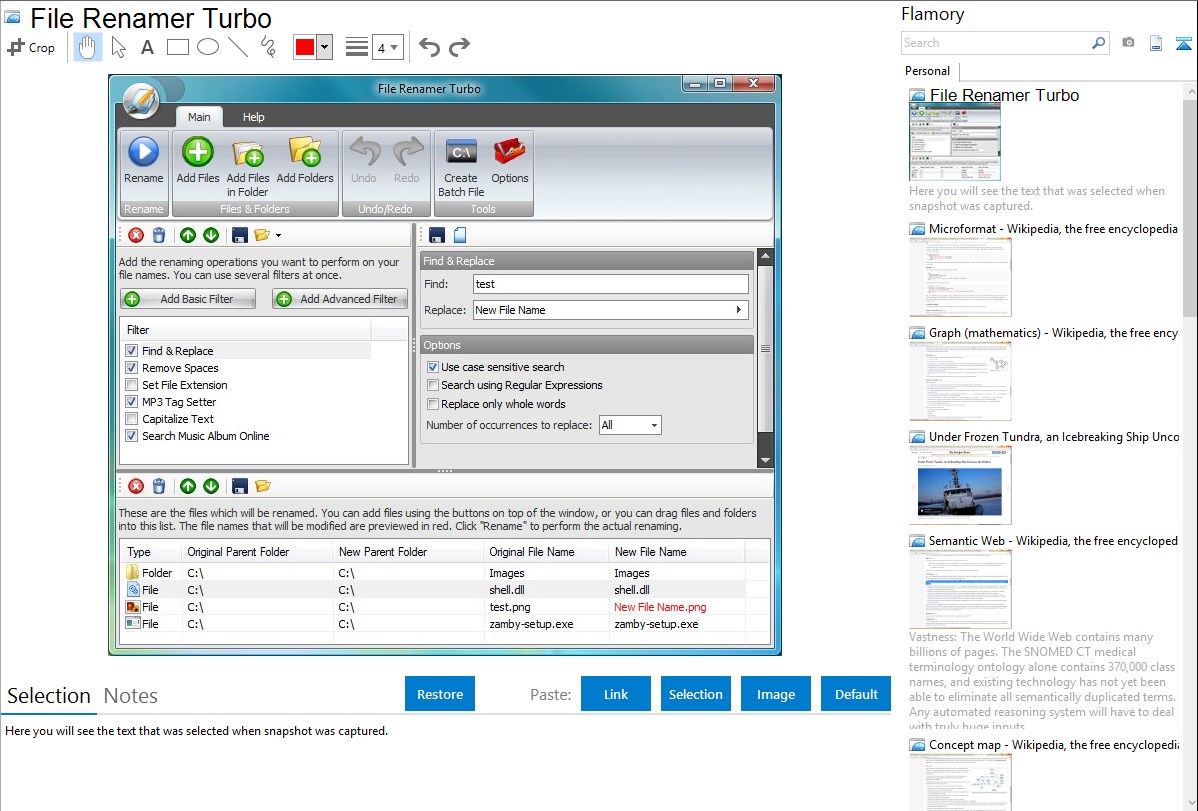Redo the last annotation

pyautogui.click(x=459, y=47)
